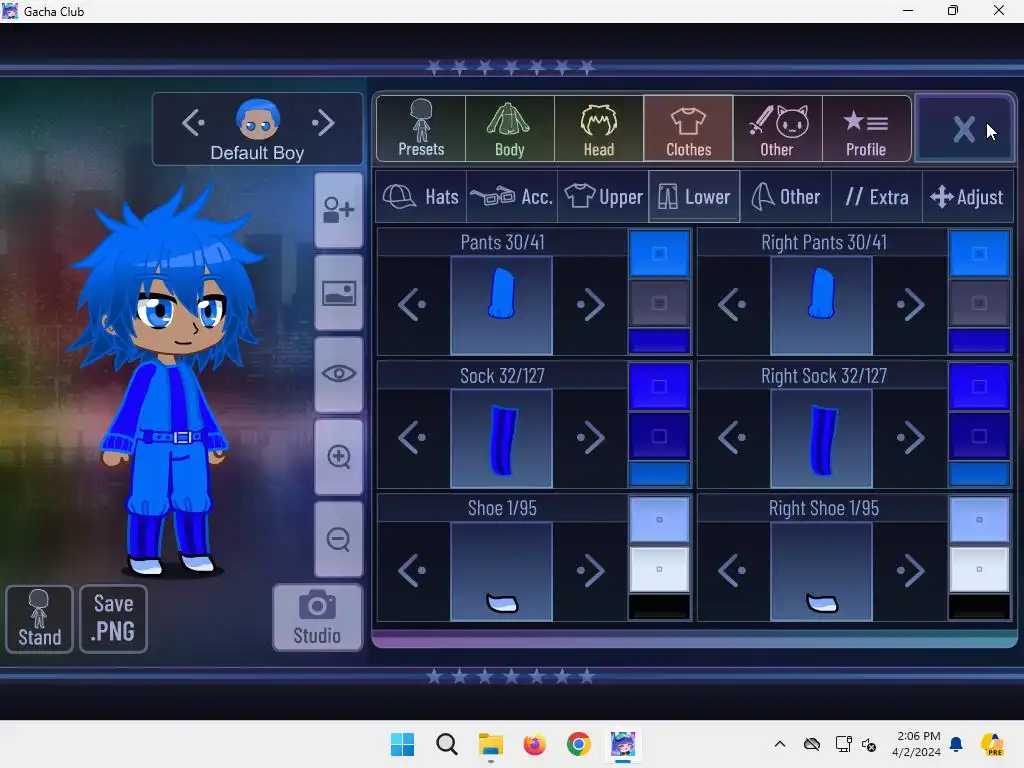Open the Profile category

[866, 129]
